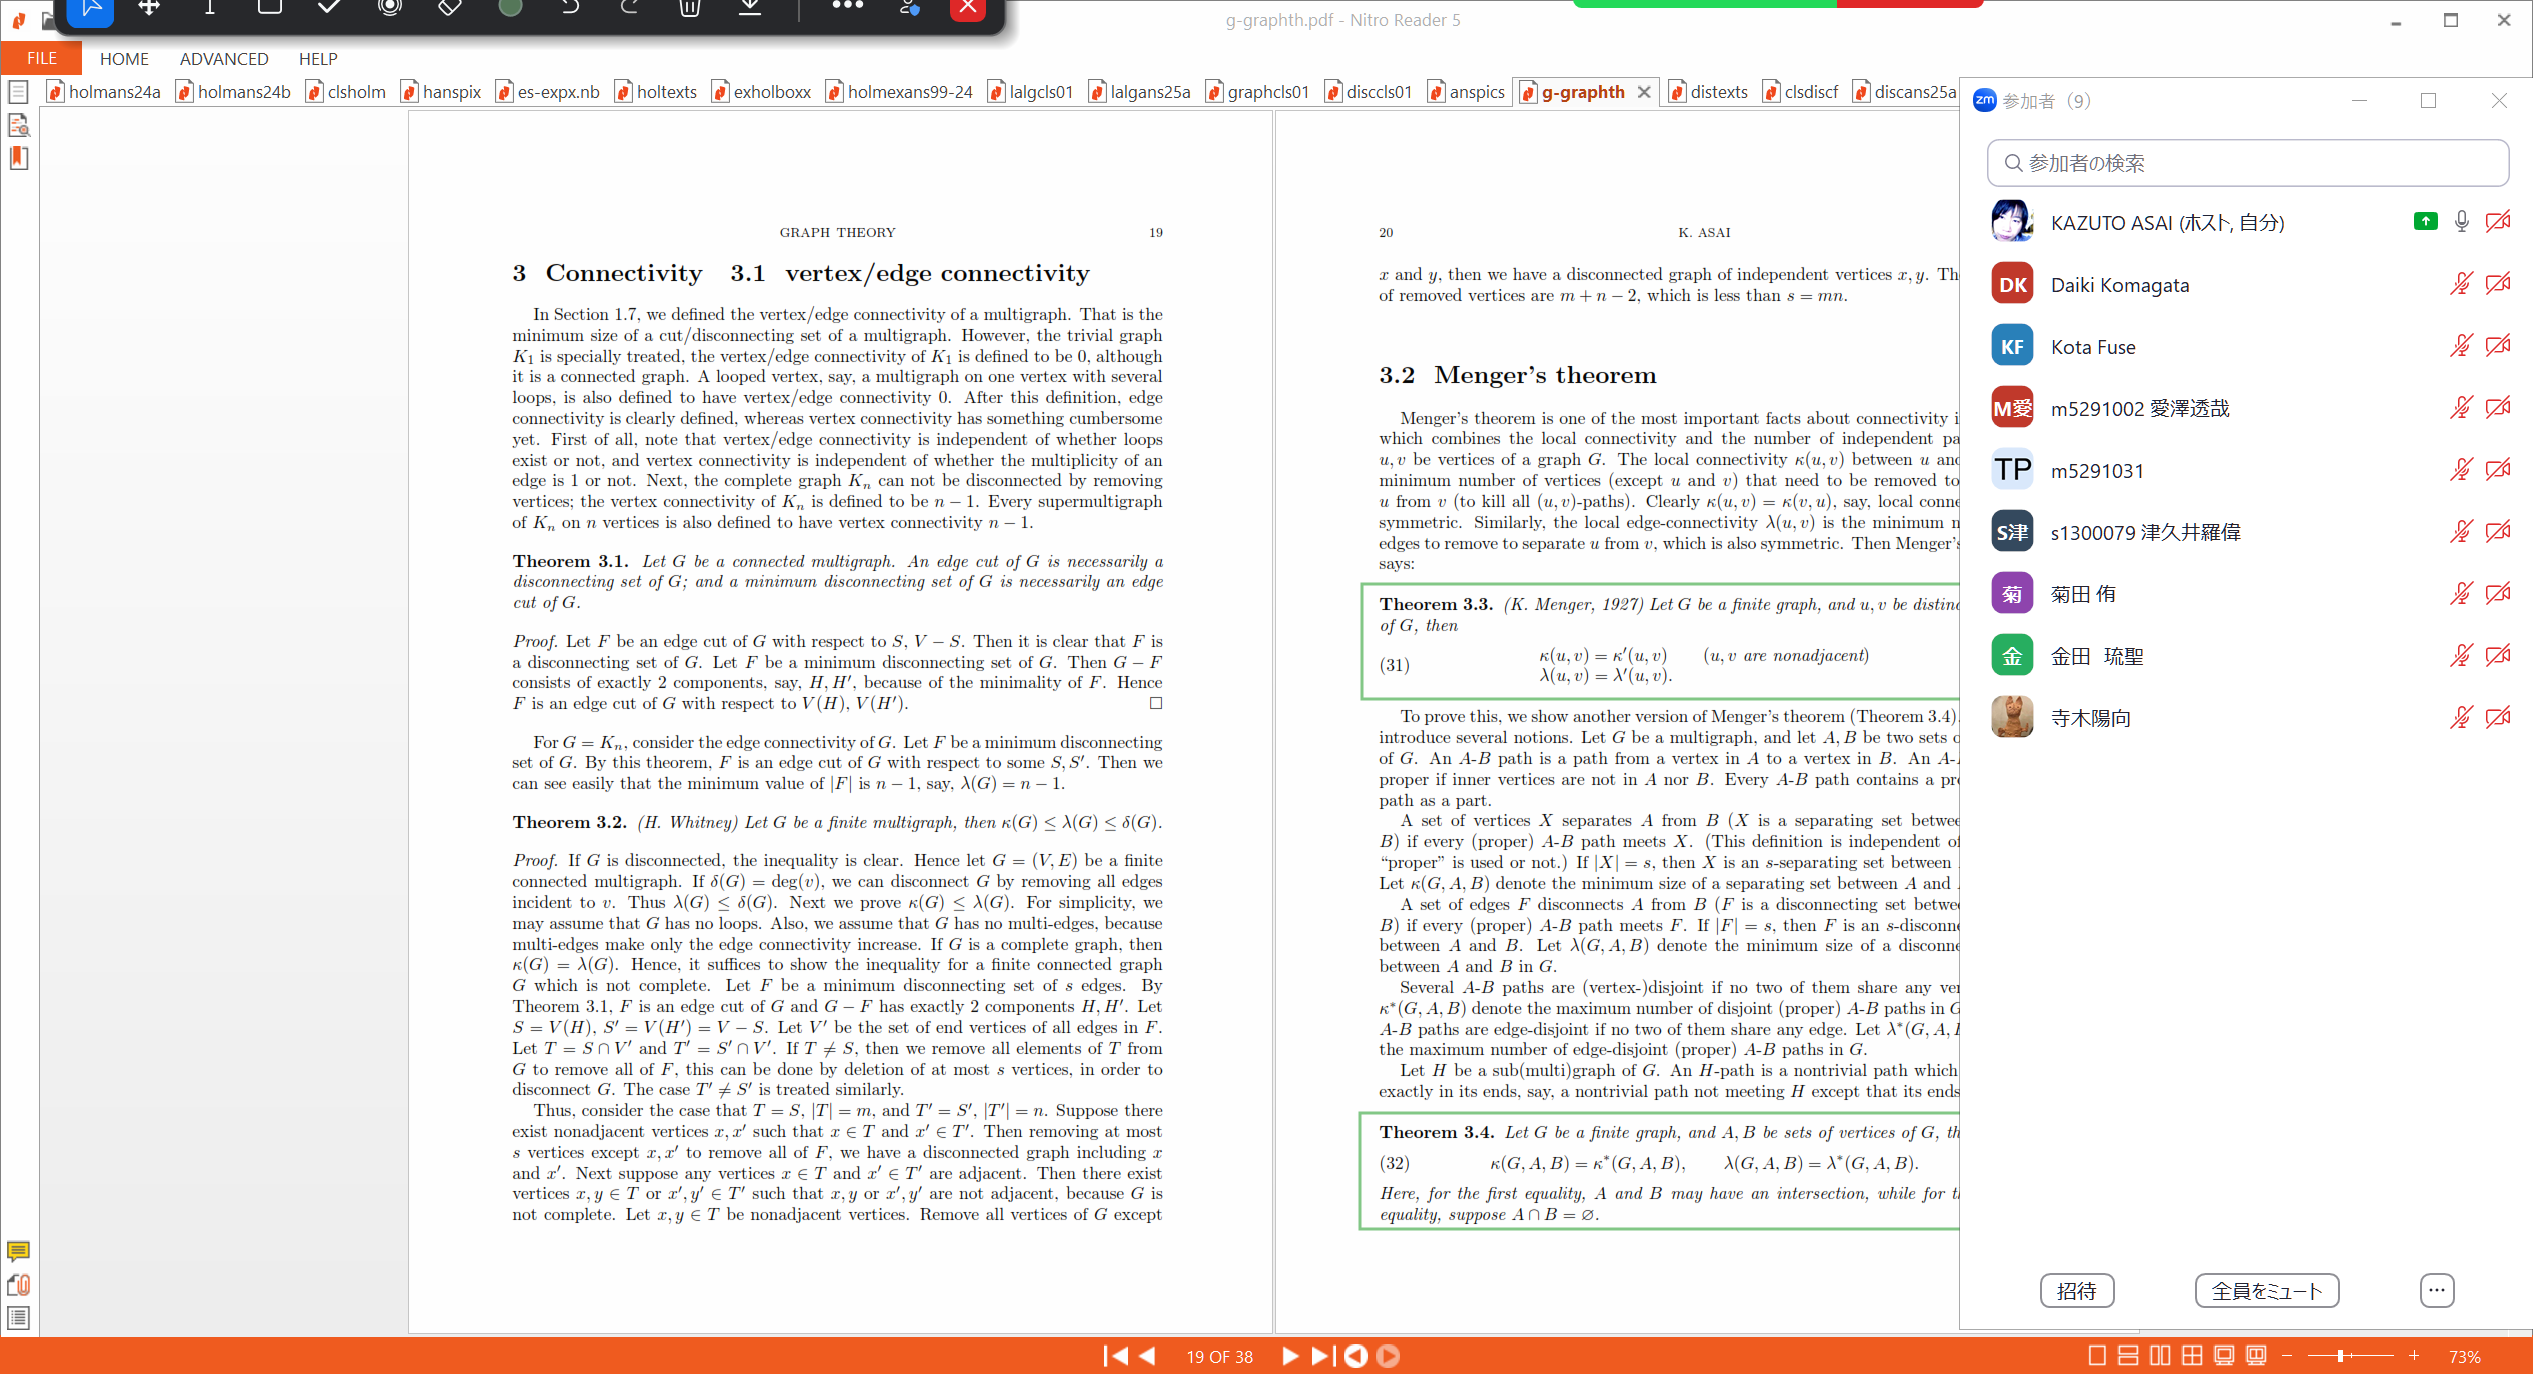Click the participant search field
The height and width of the screenshot is (1374, 2533).
[2247, 163]
